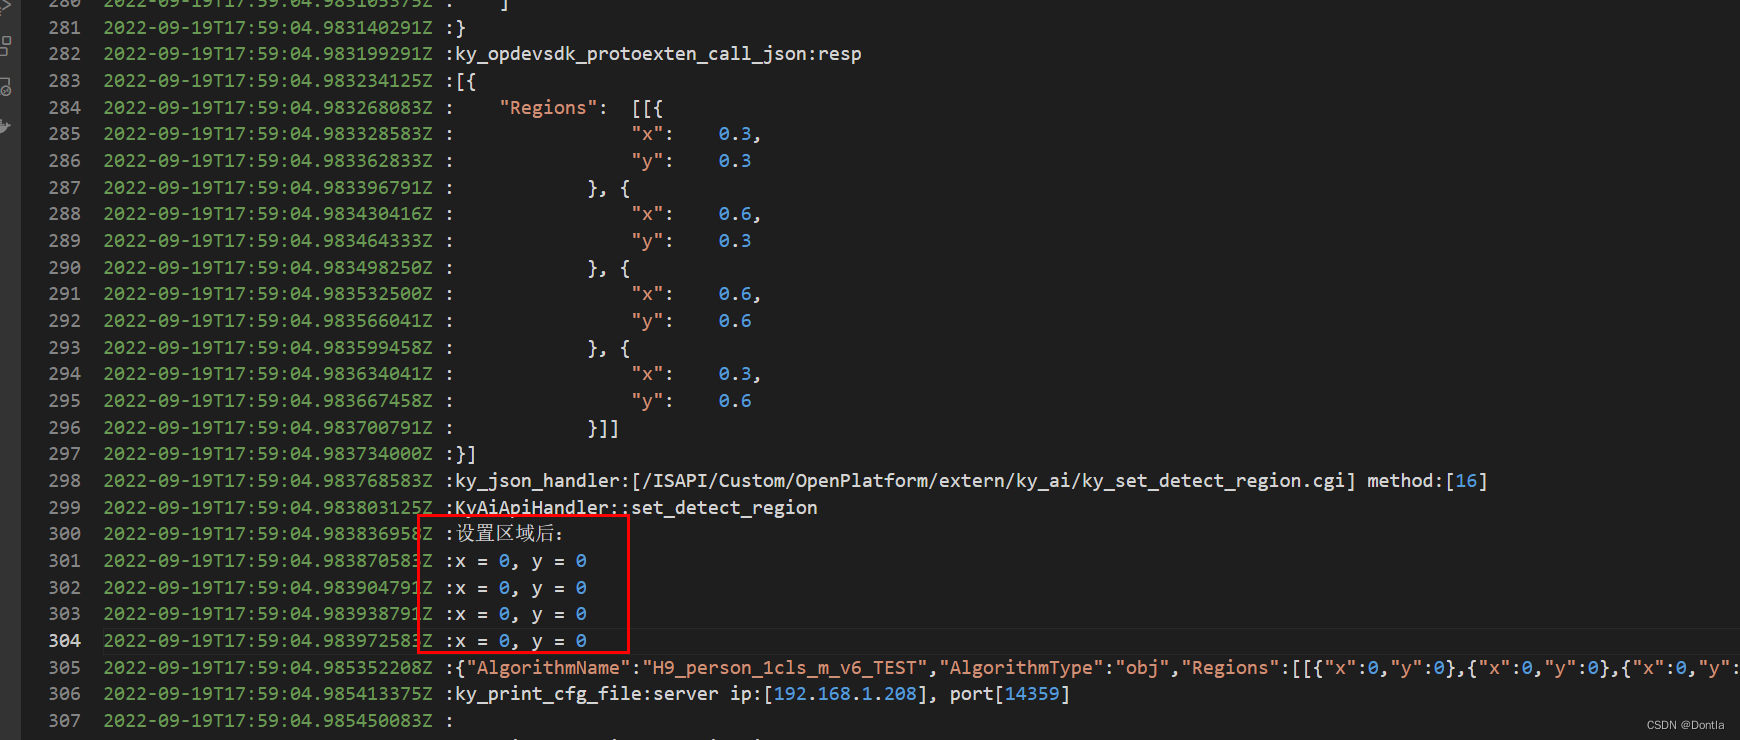
Task: Click the "AlgorithmType" key on line 305
Action: click(x=1021, y=668)
